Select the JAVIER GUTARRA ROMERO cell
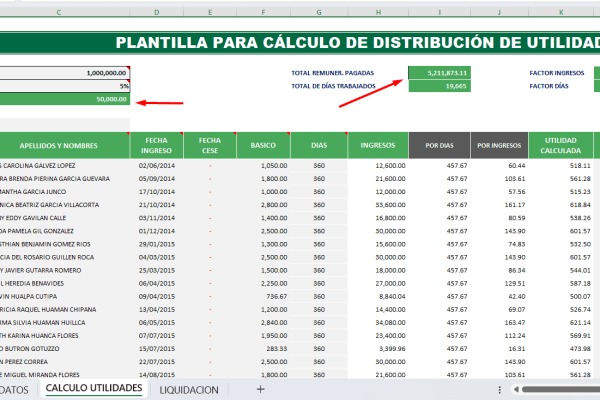Viewport: 600px width, 400px height. [65, 270]
